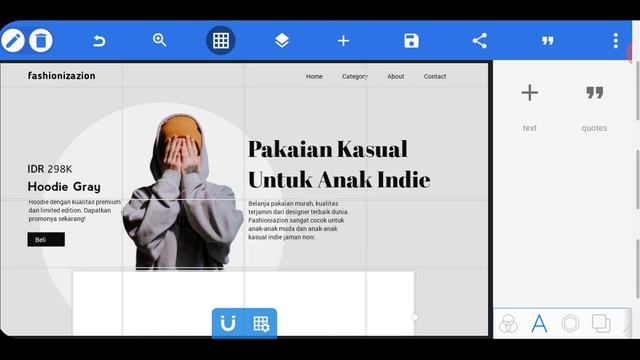Add new text from side panel
This screenshot has width=640, height=360.
[x=530, y=107]
